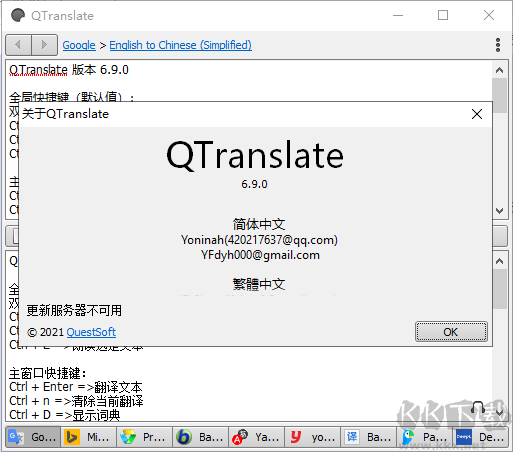
Task: Select the Promt service tab
Action: coord(144,437)
